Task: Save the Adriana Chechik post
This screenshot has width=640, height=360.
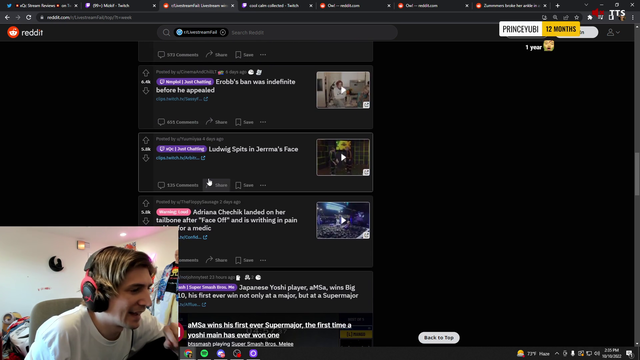Action: [x=244, y=260]
